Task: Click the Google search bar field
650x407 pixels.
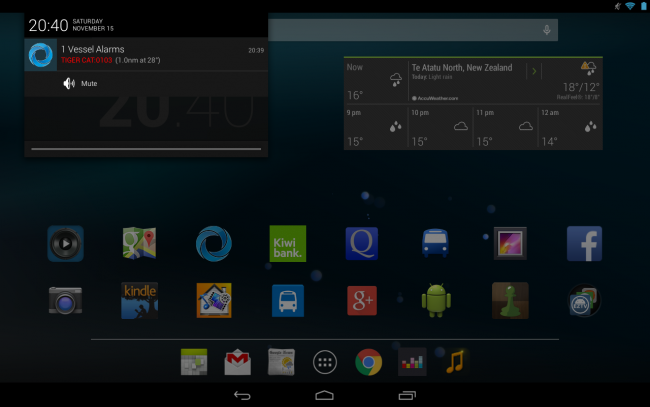Action: 413,30
